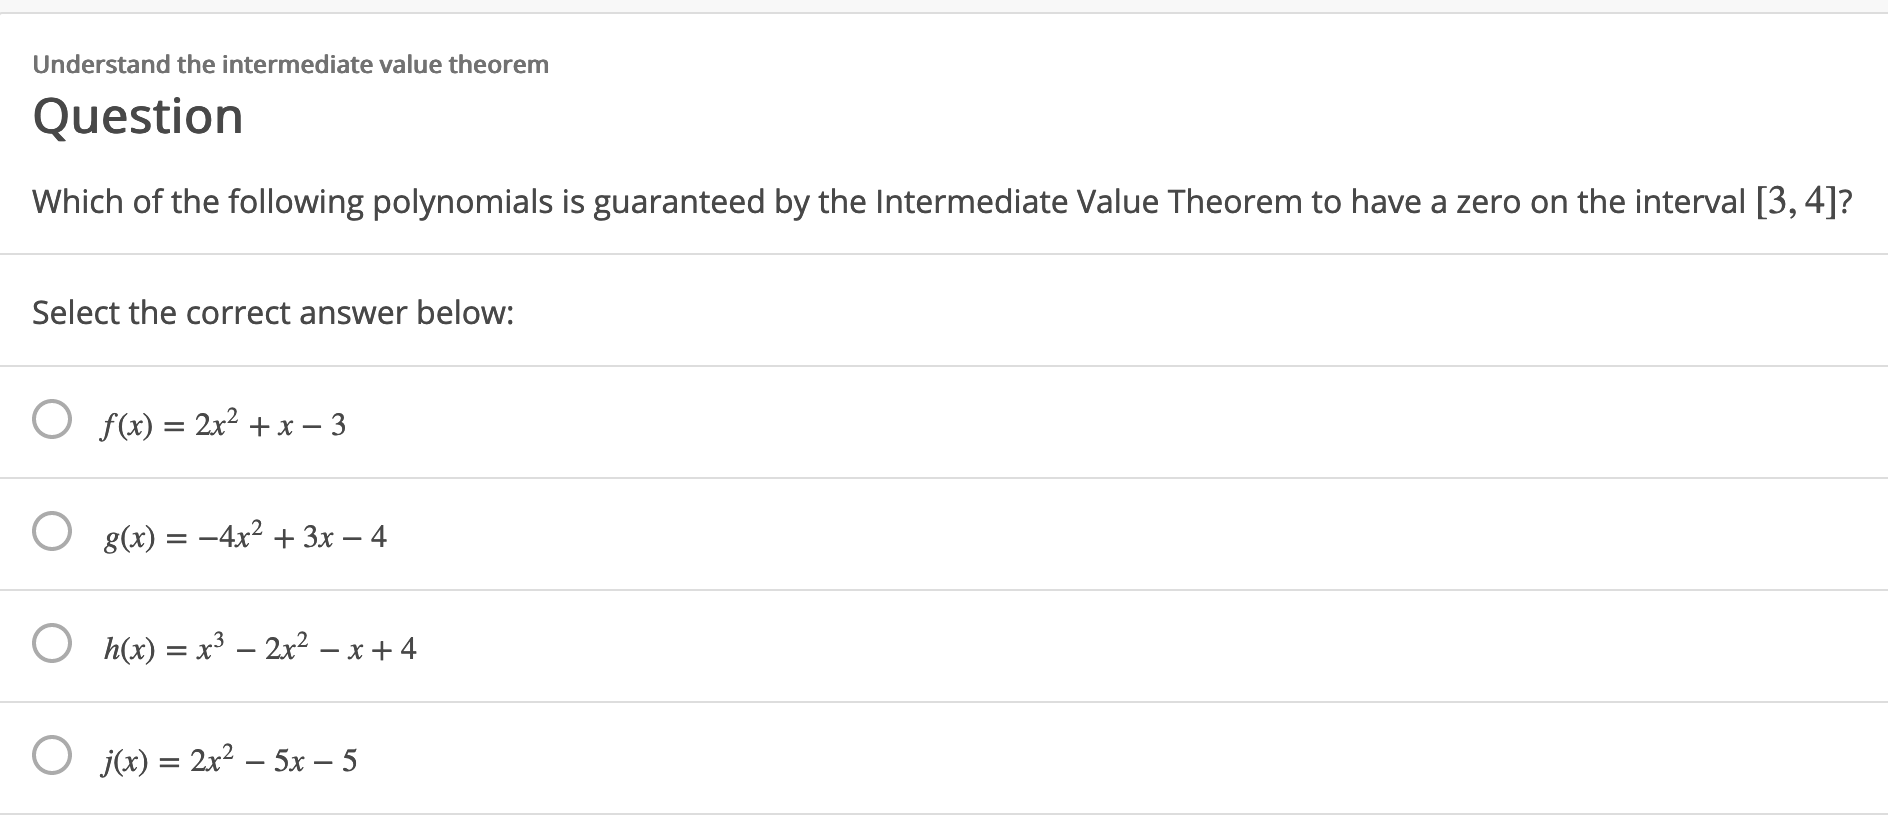The height and width of the screenshot is (840, 1888).
Task: Click the 'Question' heading text
Action: pos(137,114)
